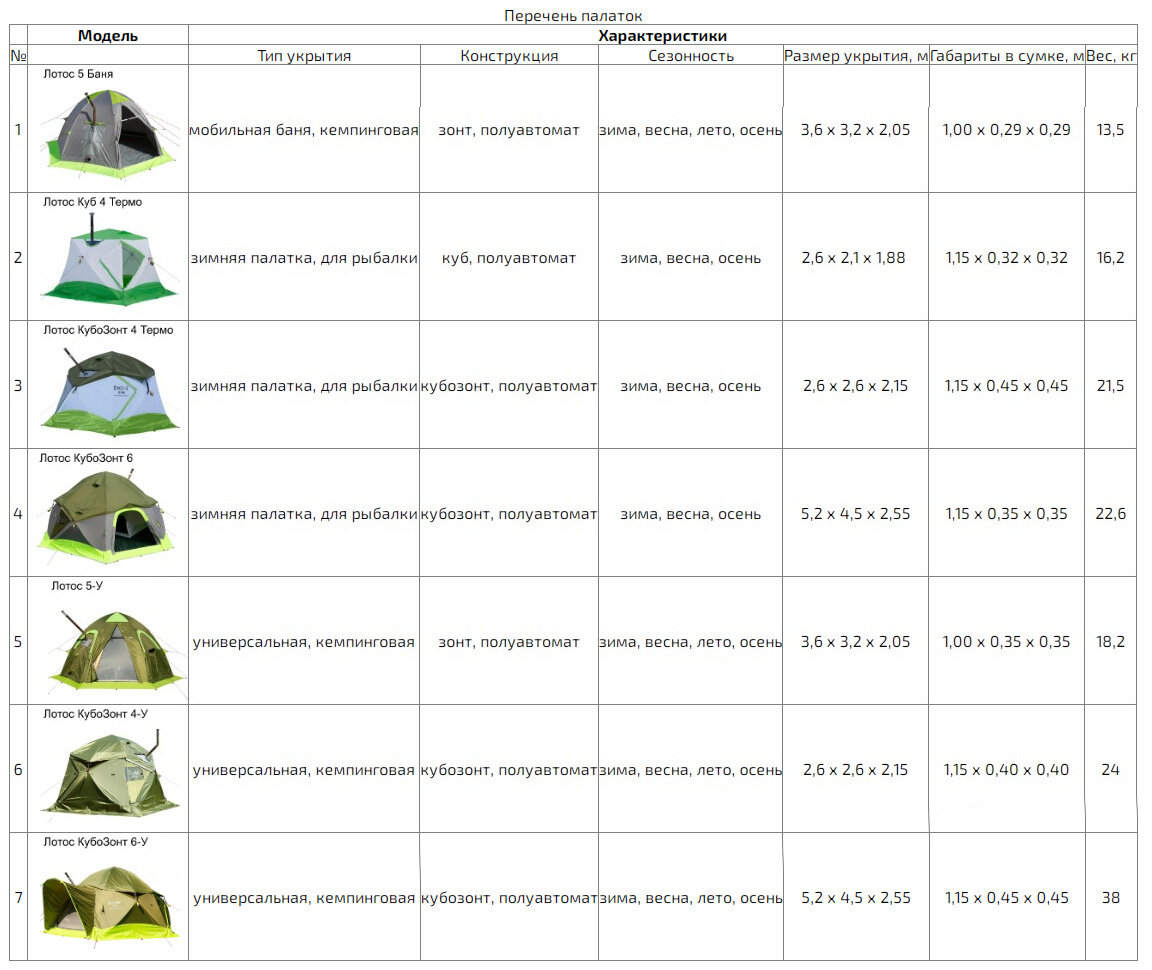
Task: Click the label 'Лотос КубоЗонт 6-У'
Action: click(x=96, y=841)
